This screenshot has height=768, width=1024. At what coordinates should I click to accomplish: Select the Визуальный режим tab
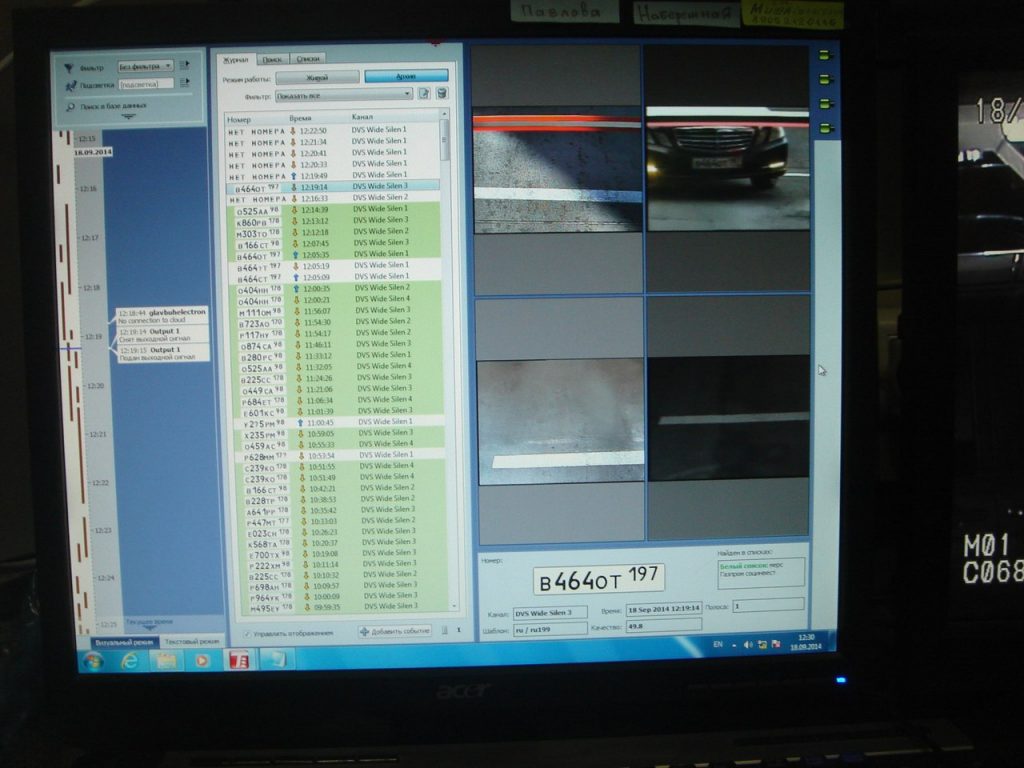pyautogui.click(x=124, y=643)
